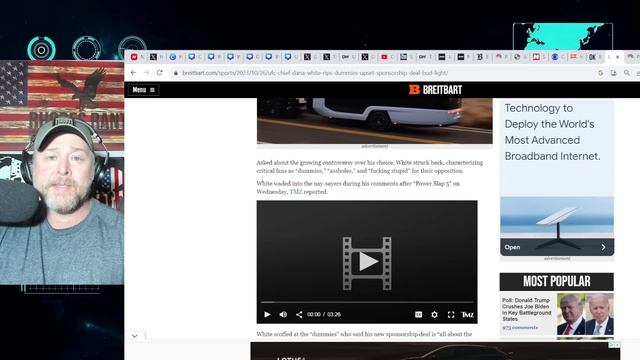
Task: Click the MOST POPULAR heading
Action: (x=557, y=282)
